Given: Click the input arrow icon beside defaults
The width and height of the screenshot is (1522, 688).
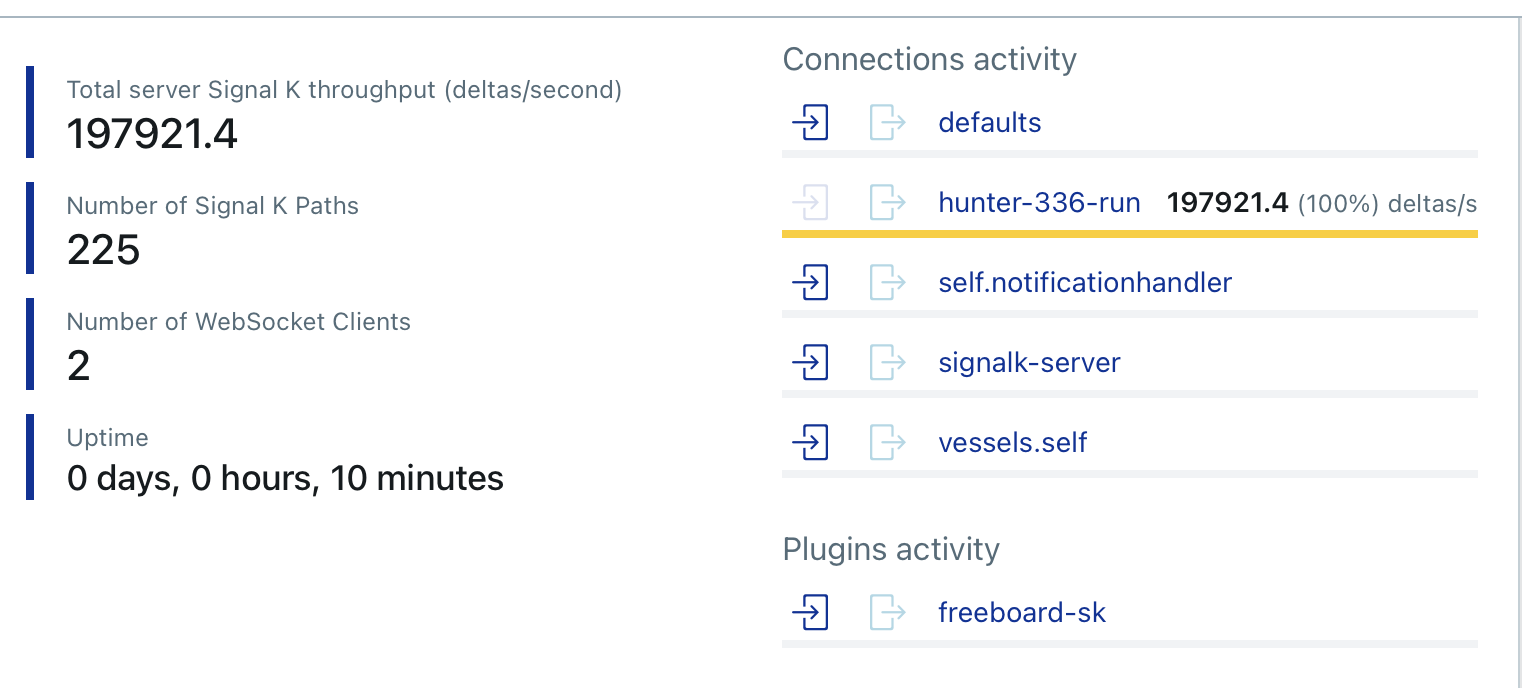Looking at the screenshot, I should point(810,123).
